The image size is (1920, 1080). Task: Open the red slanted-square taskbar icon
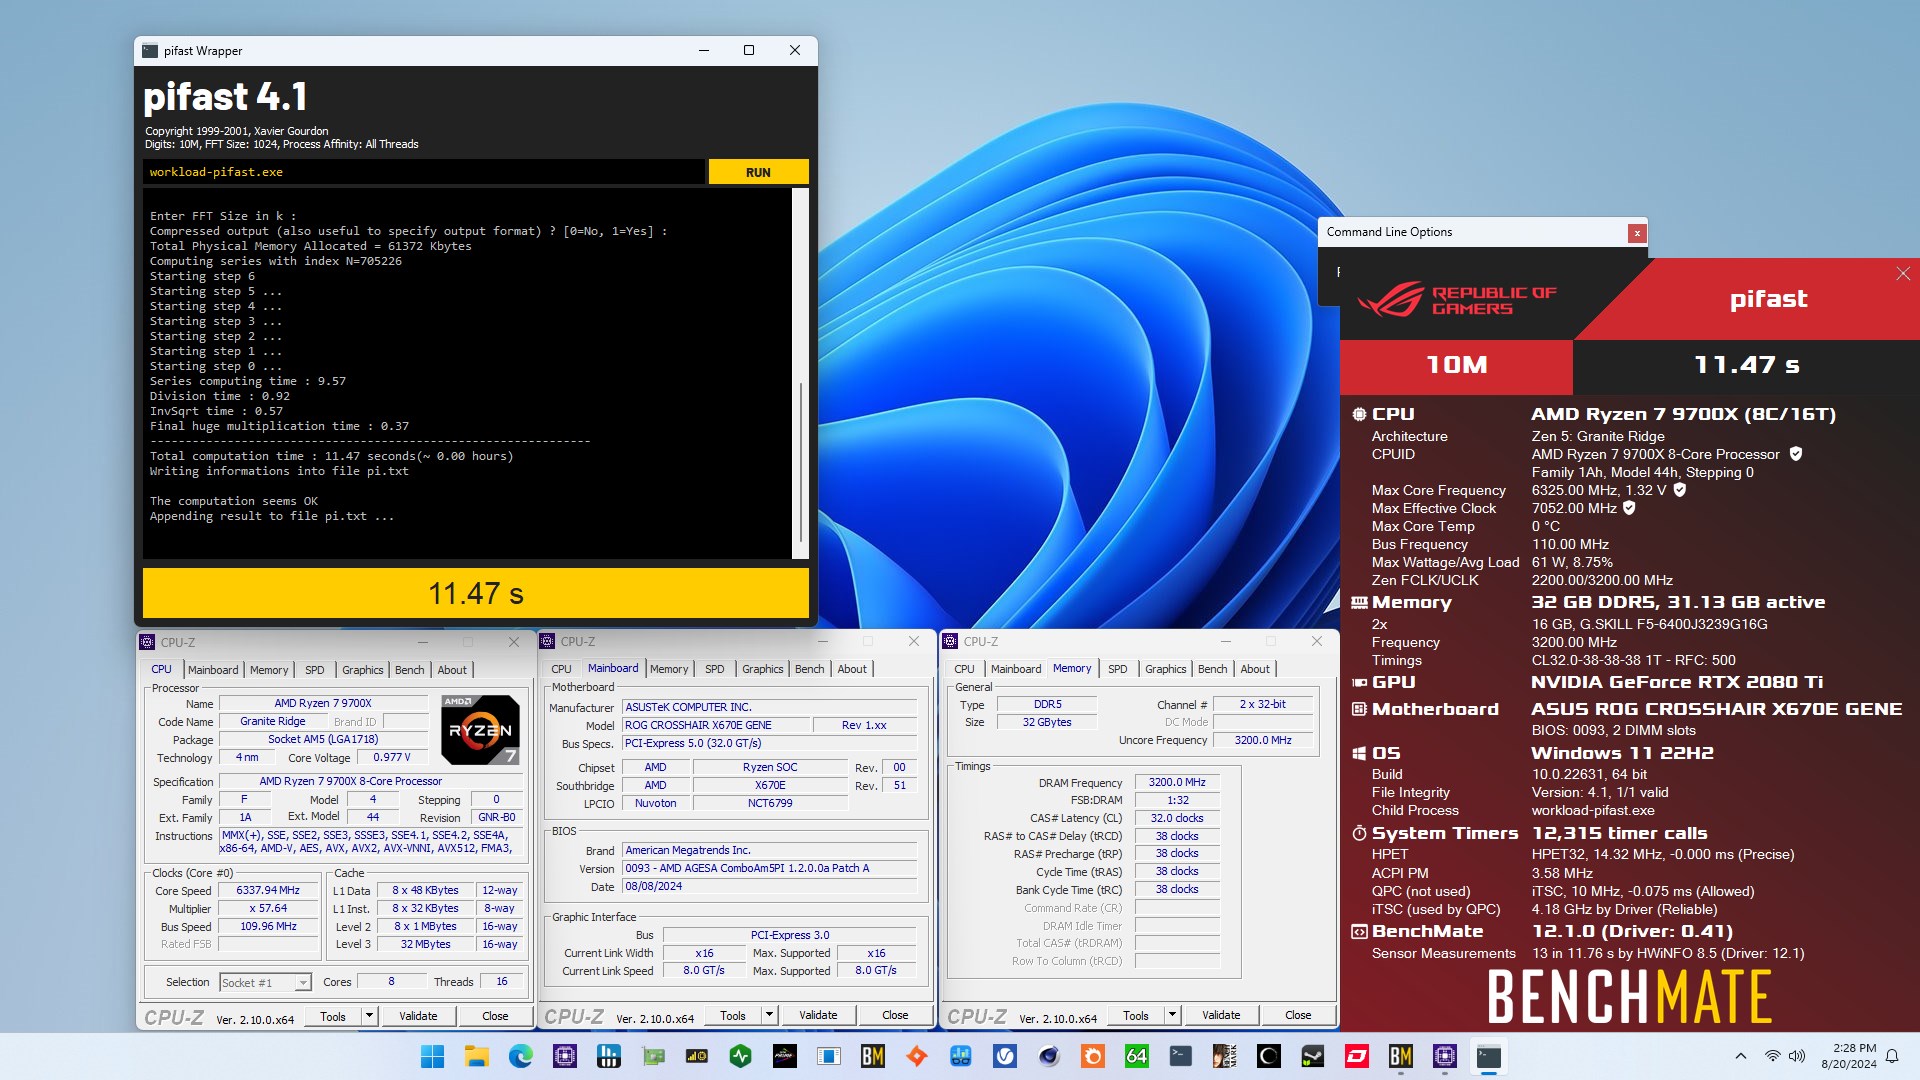pyautogui.click(x=1357, y=1056)
